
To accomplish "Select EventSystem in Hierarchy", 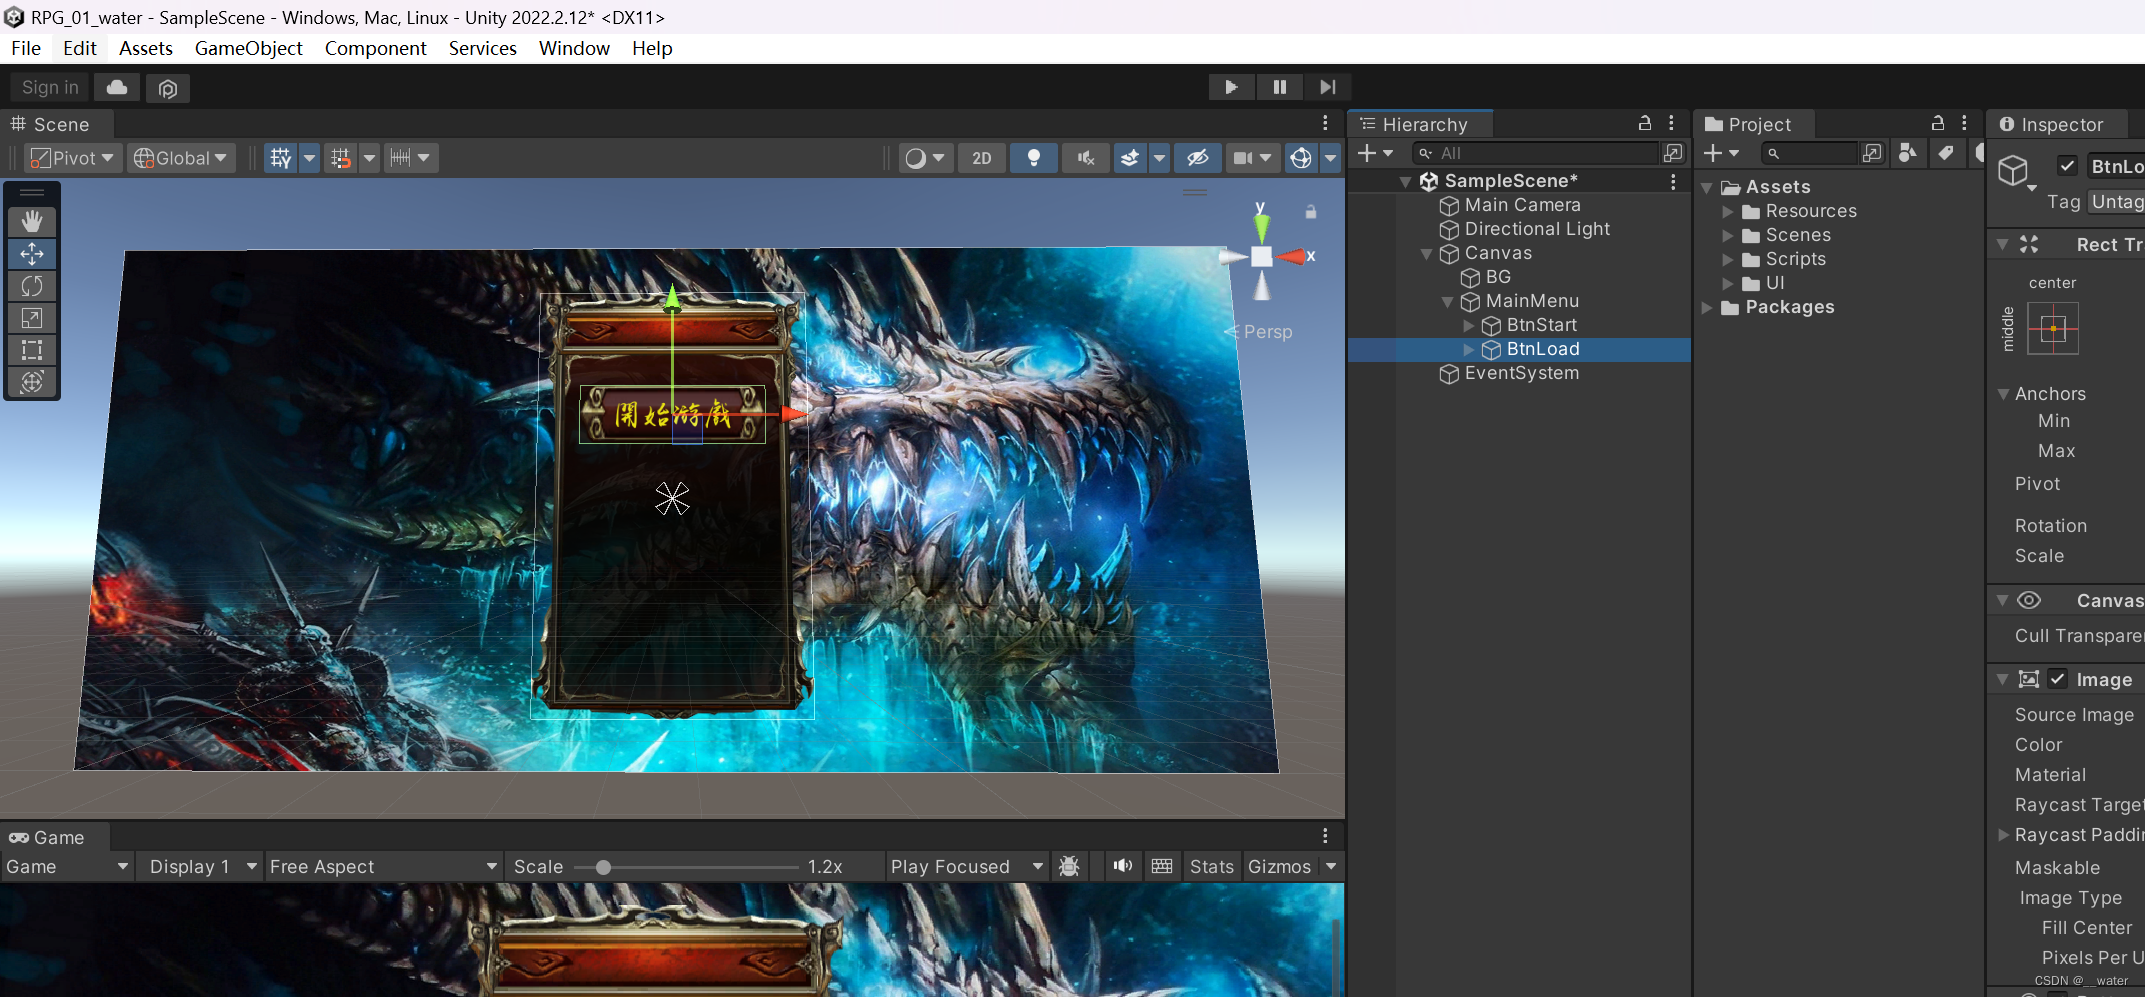I will pyautogui.click(x=1522, y=373).
